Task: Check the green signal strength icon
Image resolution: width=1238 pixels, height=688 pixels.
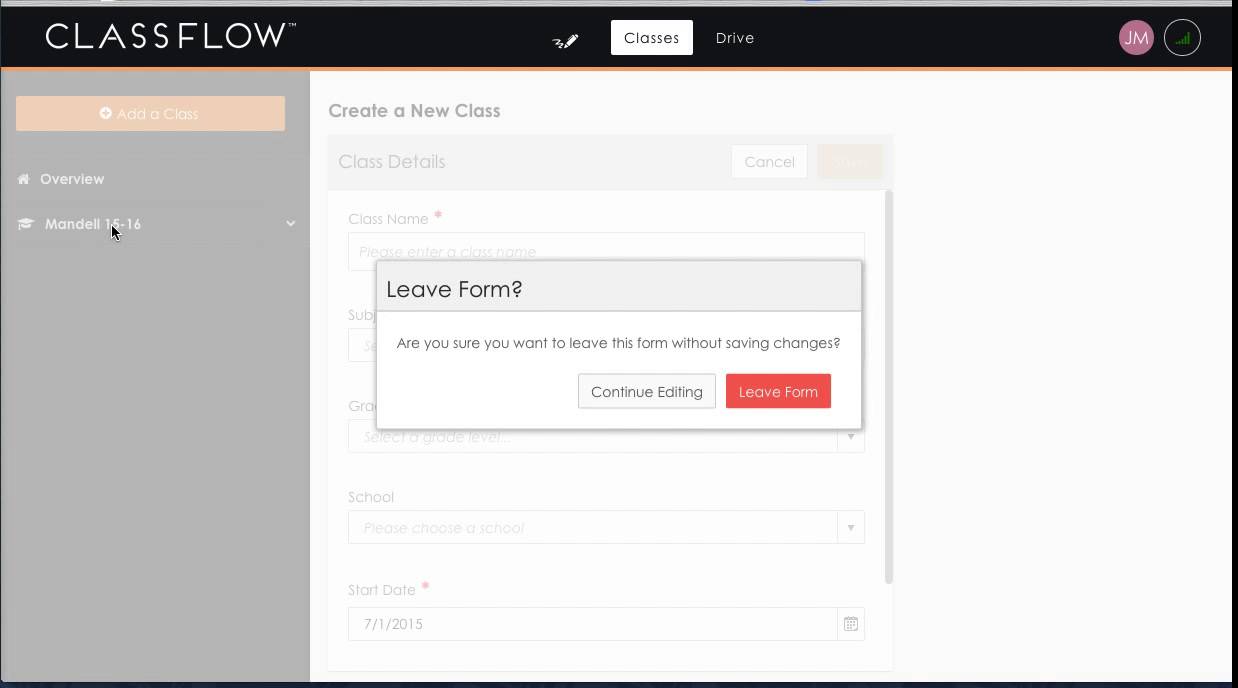Action: click(1182, 38)
